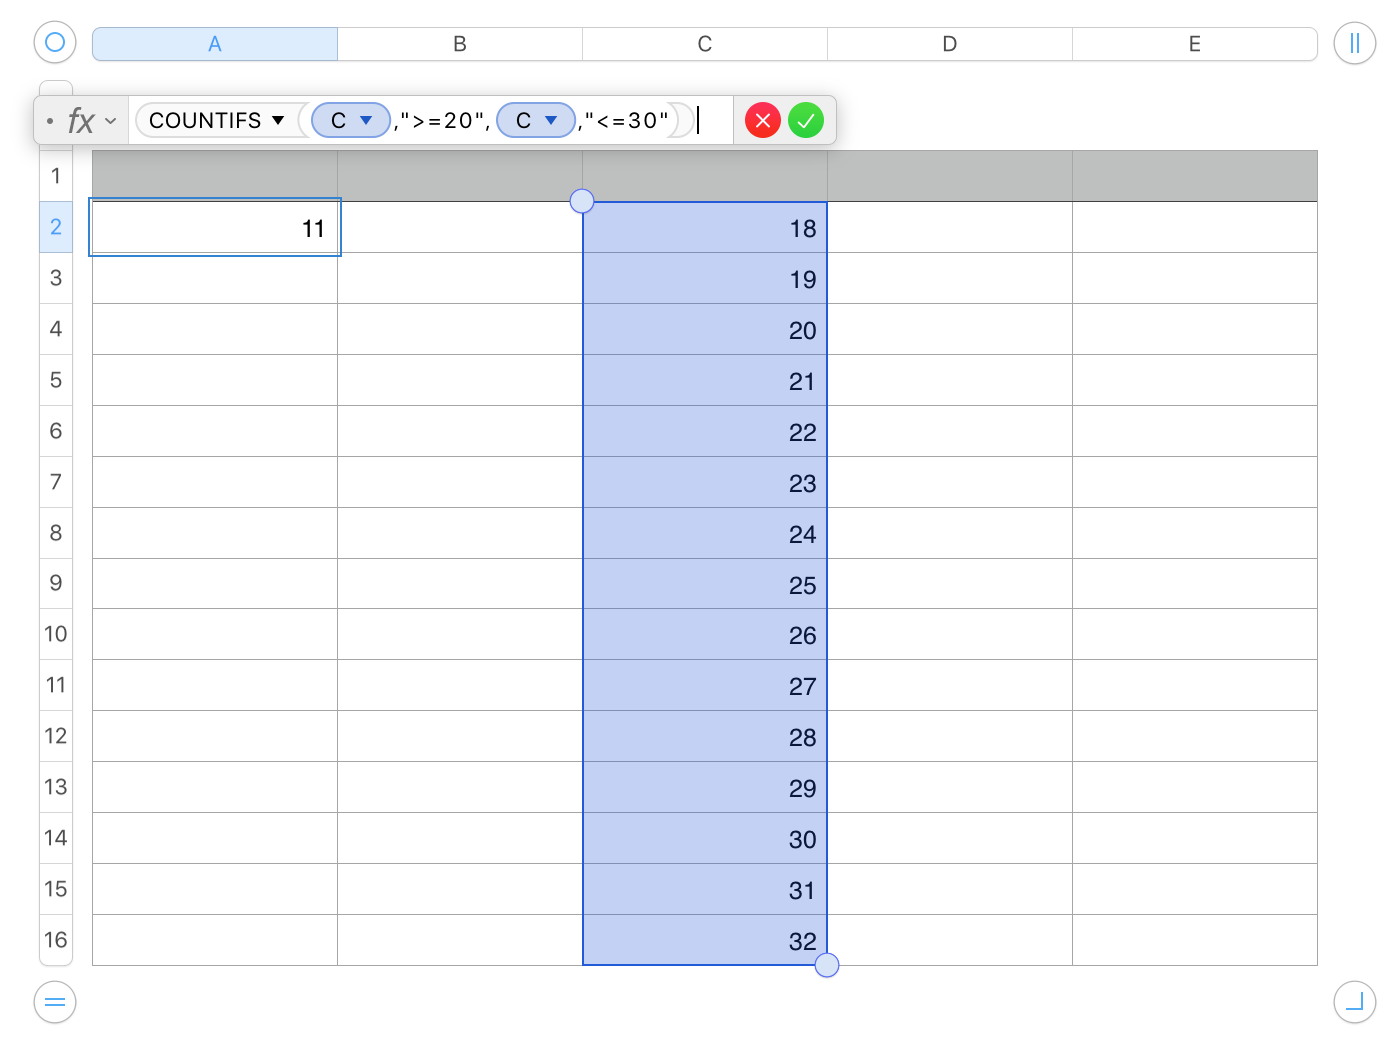
Task: Select row 2 header
Action: 56,227
